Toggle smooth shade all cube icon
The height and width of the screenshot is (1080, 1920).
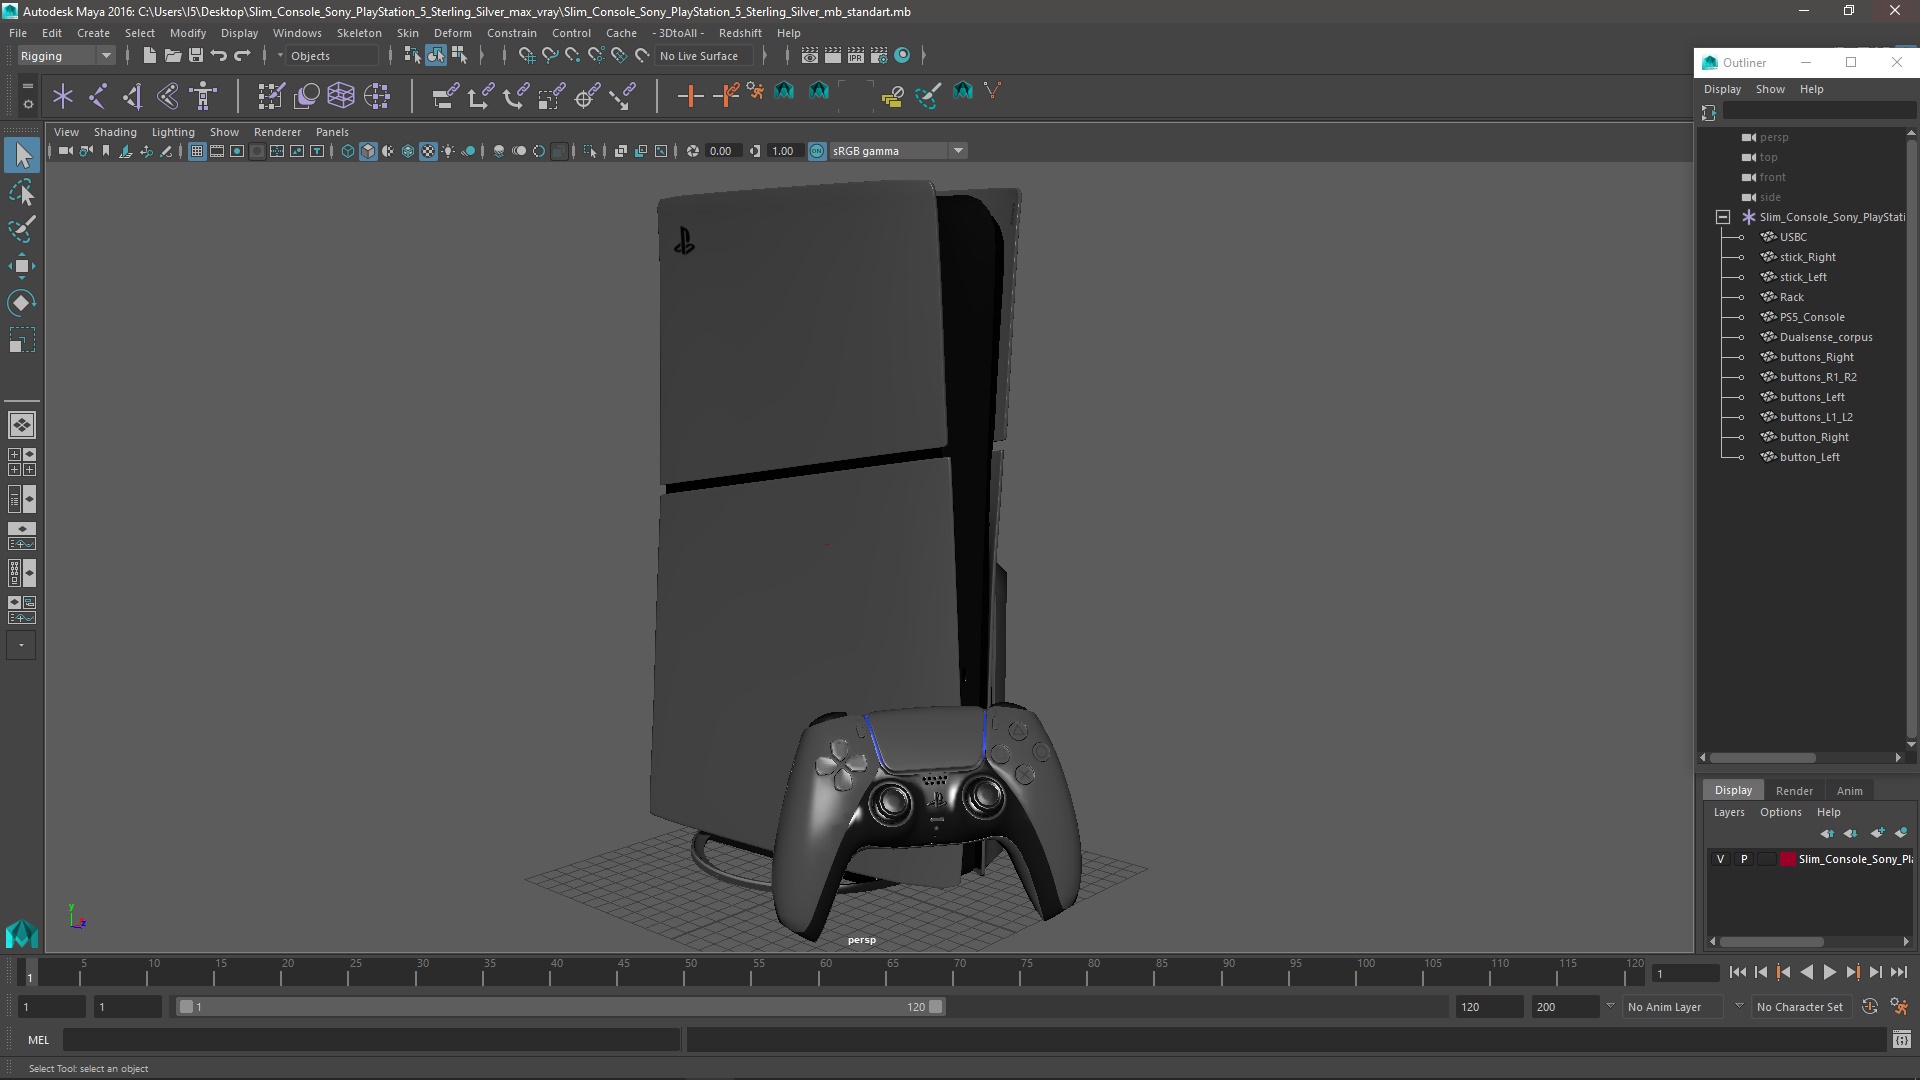[368, 151]
